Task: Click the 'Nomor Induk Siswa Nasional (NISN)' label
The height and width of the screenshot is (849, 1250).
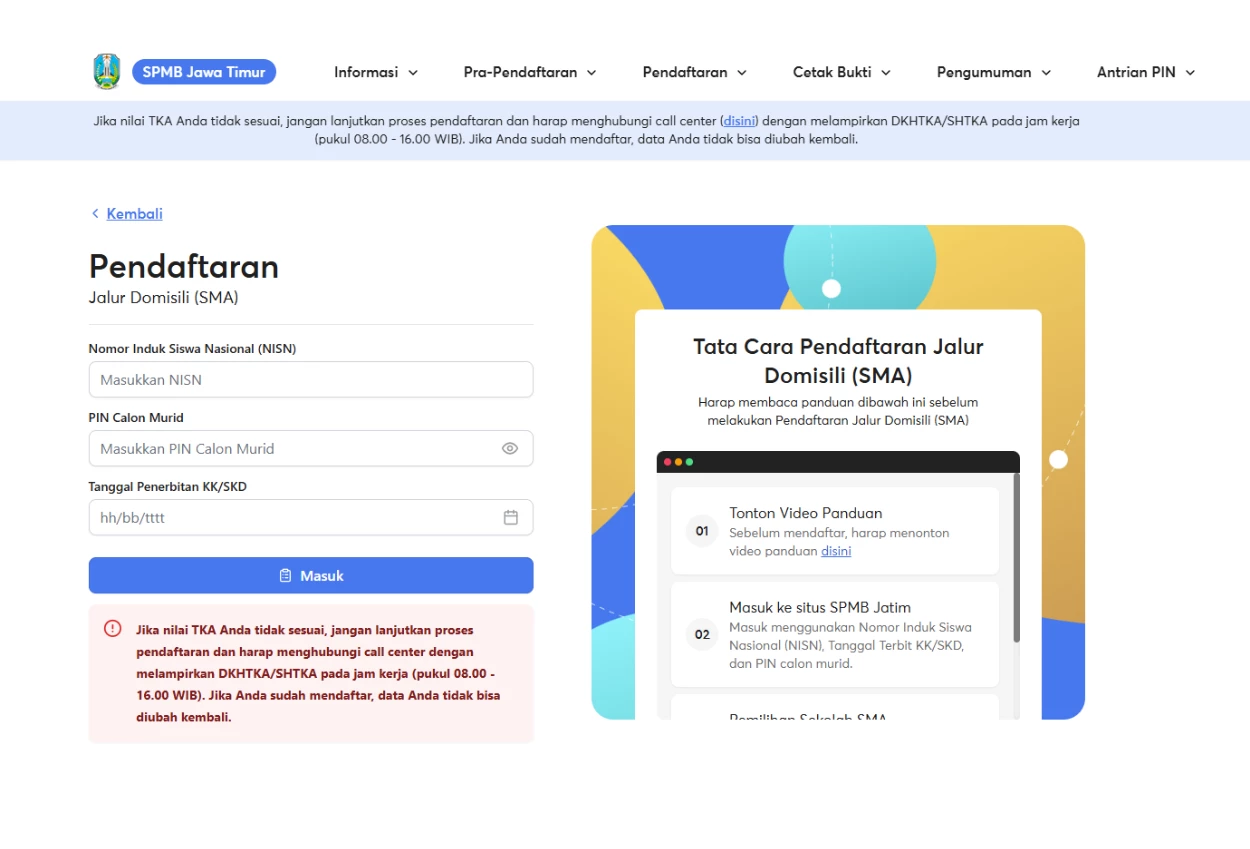Action: [192, 349]
